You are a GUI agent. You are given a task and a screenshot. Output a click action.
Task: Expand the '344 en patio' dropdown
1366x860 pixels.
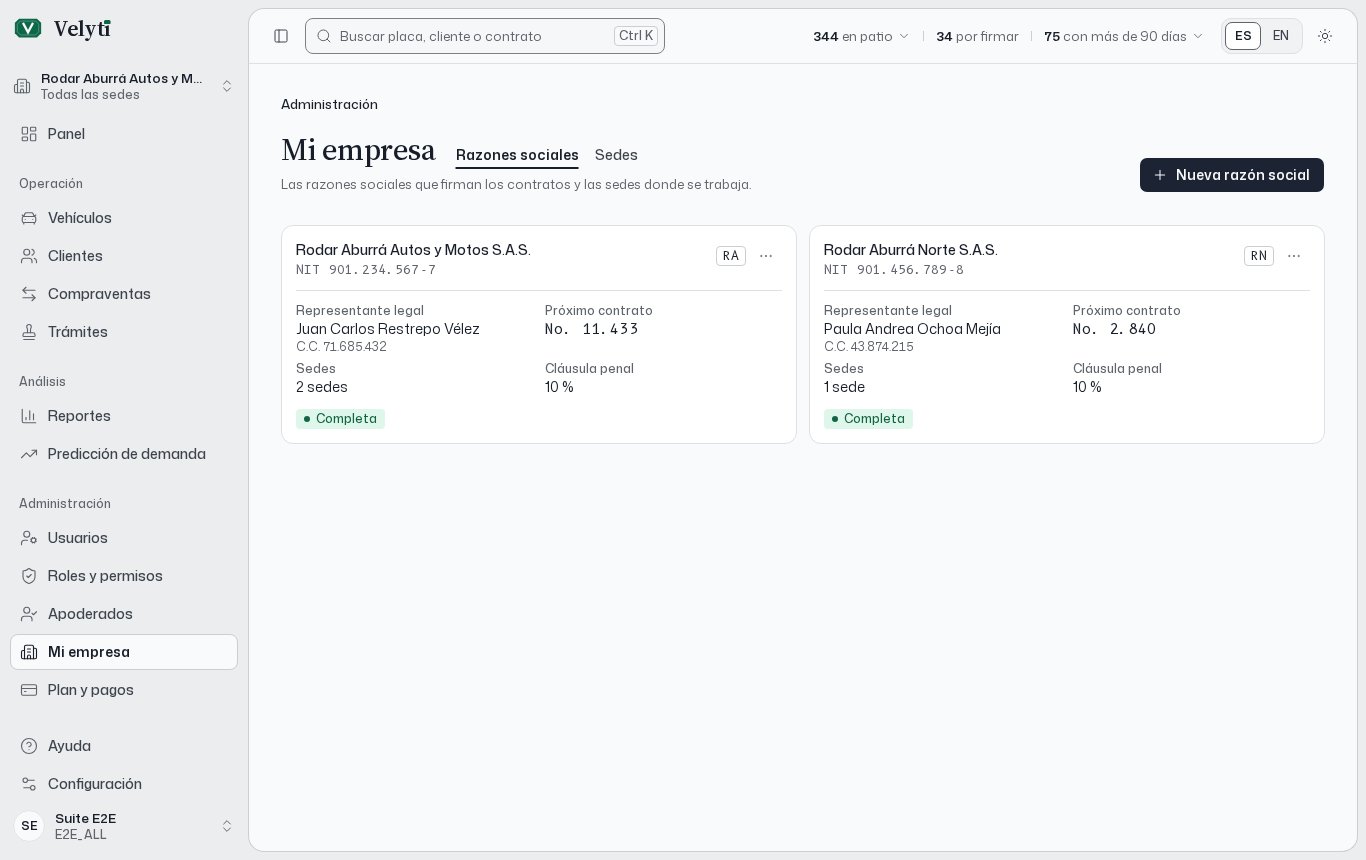(x=861, y=36)
